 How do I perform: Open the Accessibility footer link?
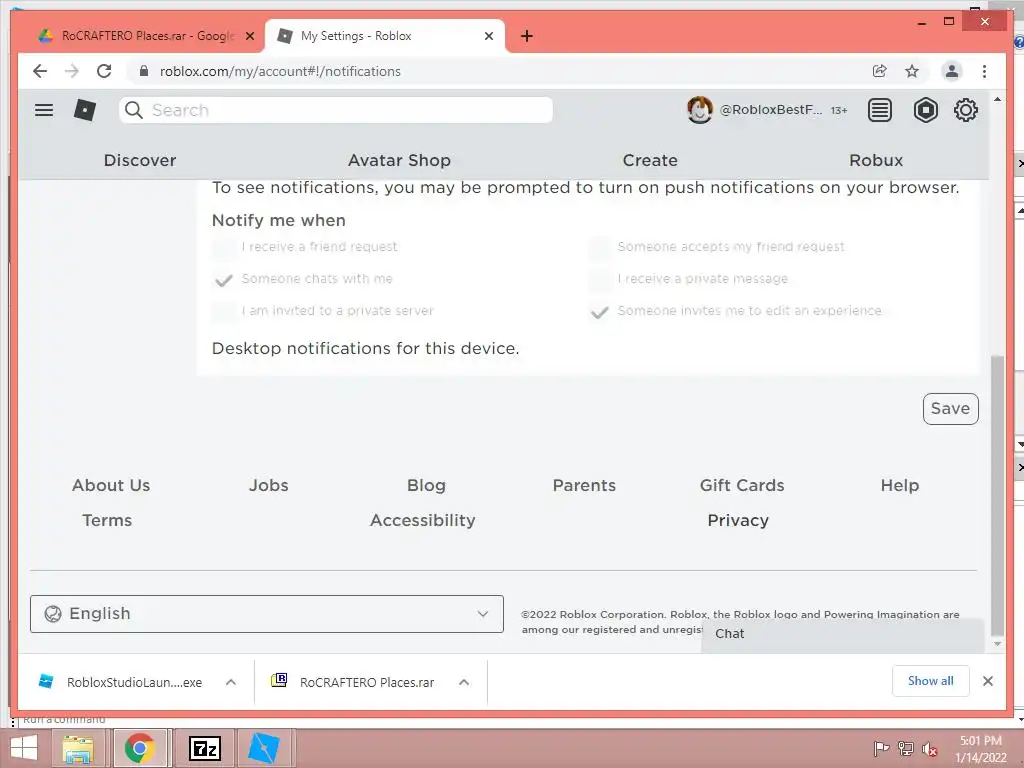pyautogui.click(x=423, y=520)
